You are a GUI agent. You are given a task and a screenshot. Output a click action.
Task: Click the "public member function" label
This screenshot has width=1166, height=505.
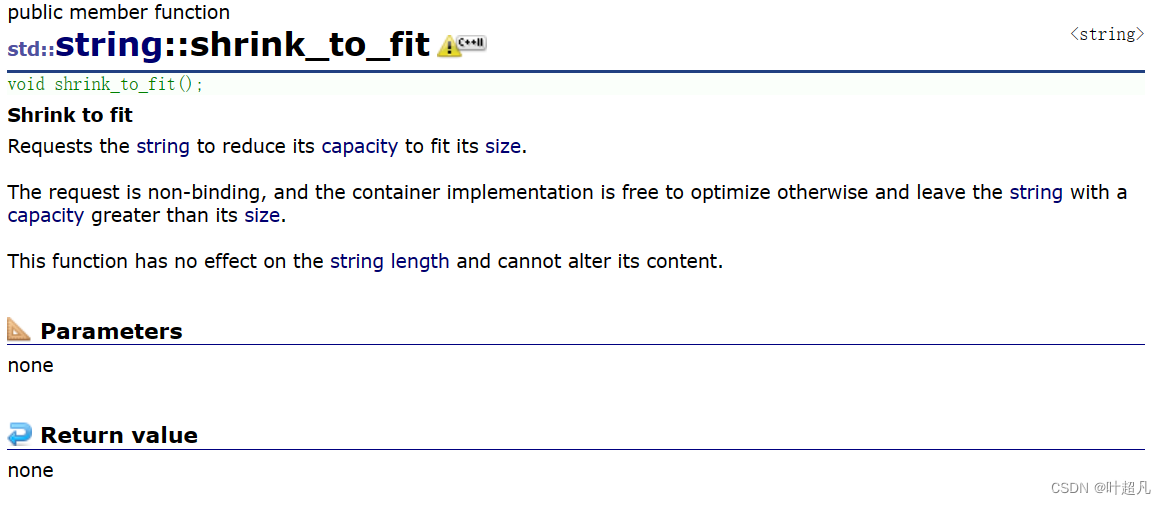[x=118, y=13]
